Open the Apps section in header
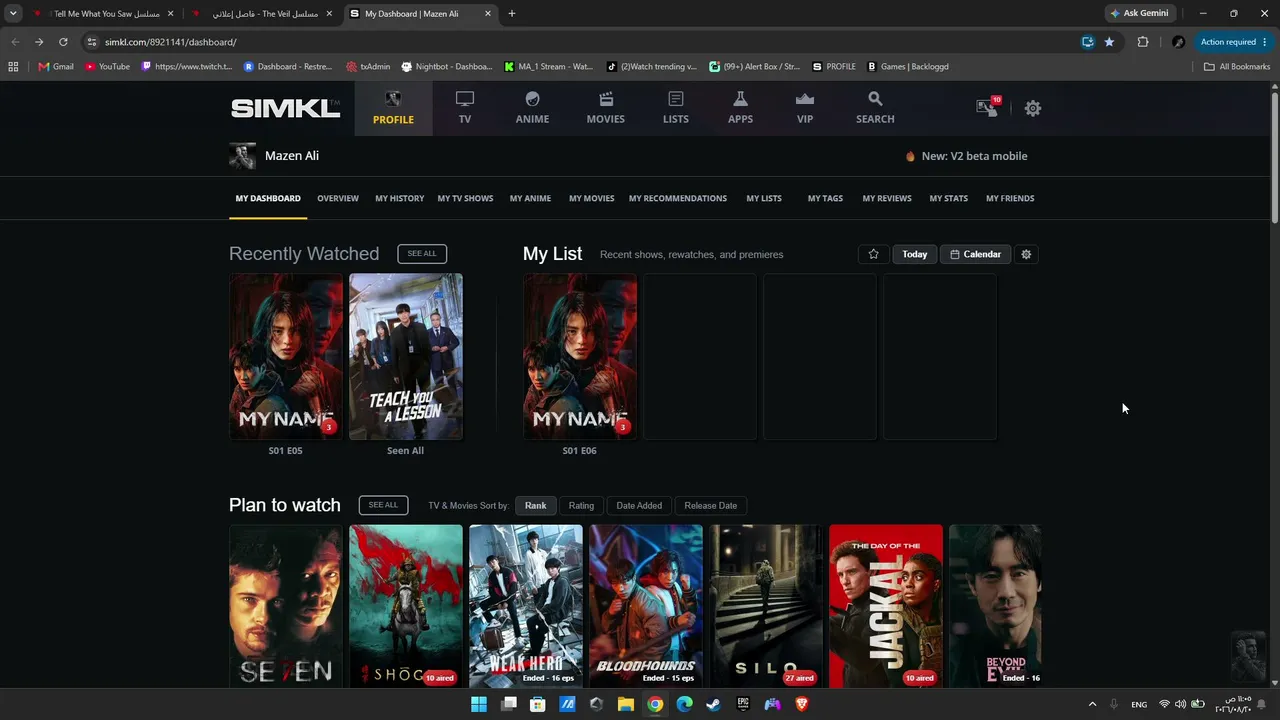 click(x=740, y=108)
